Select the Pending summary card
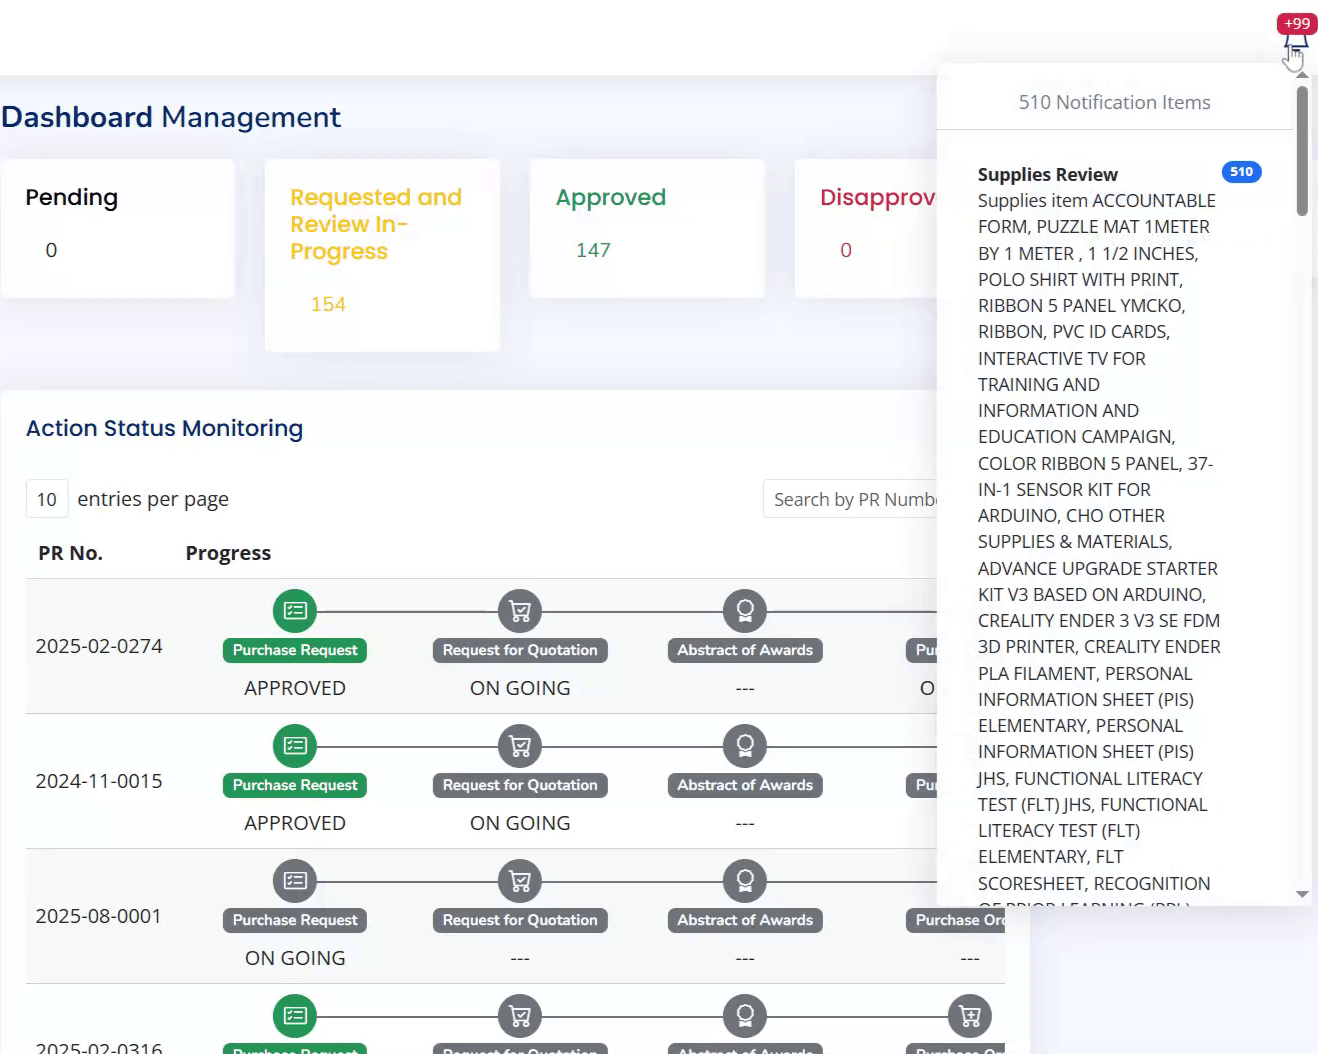The width and height of the screenshot is (1318, 1054). tap(118, 228)
